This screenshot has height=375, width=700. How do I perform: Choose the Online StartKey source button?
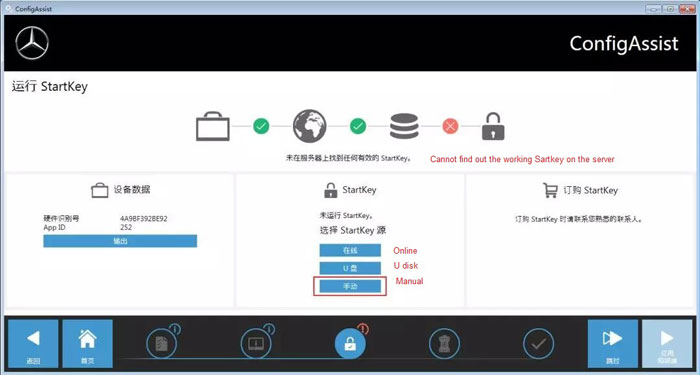coord(350,250)
